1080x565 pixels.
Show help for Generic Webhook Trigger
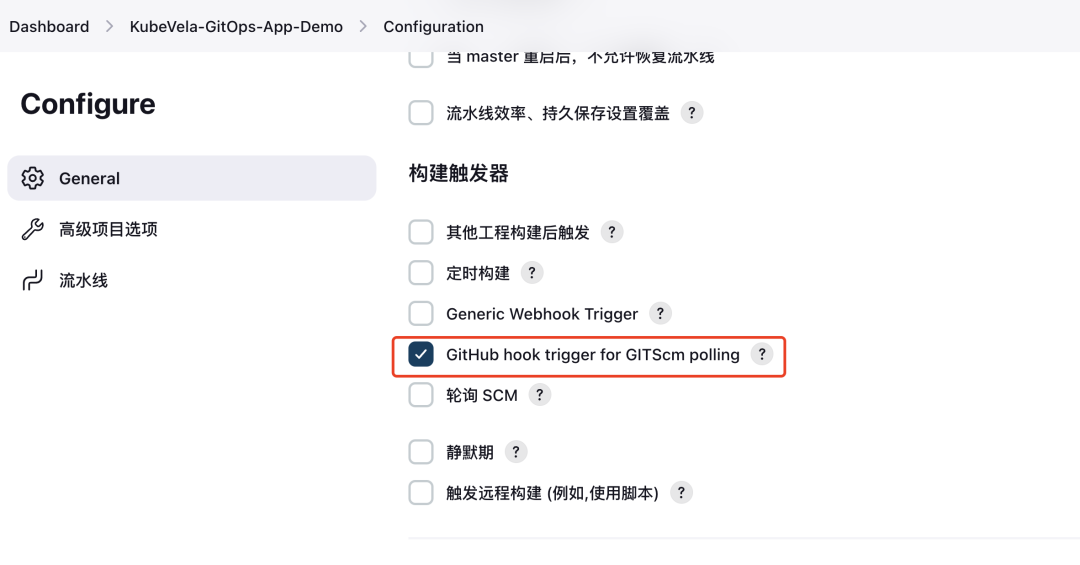coord(660,314)
